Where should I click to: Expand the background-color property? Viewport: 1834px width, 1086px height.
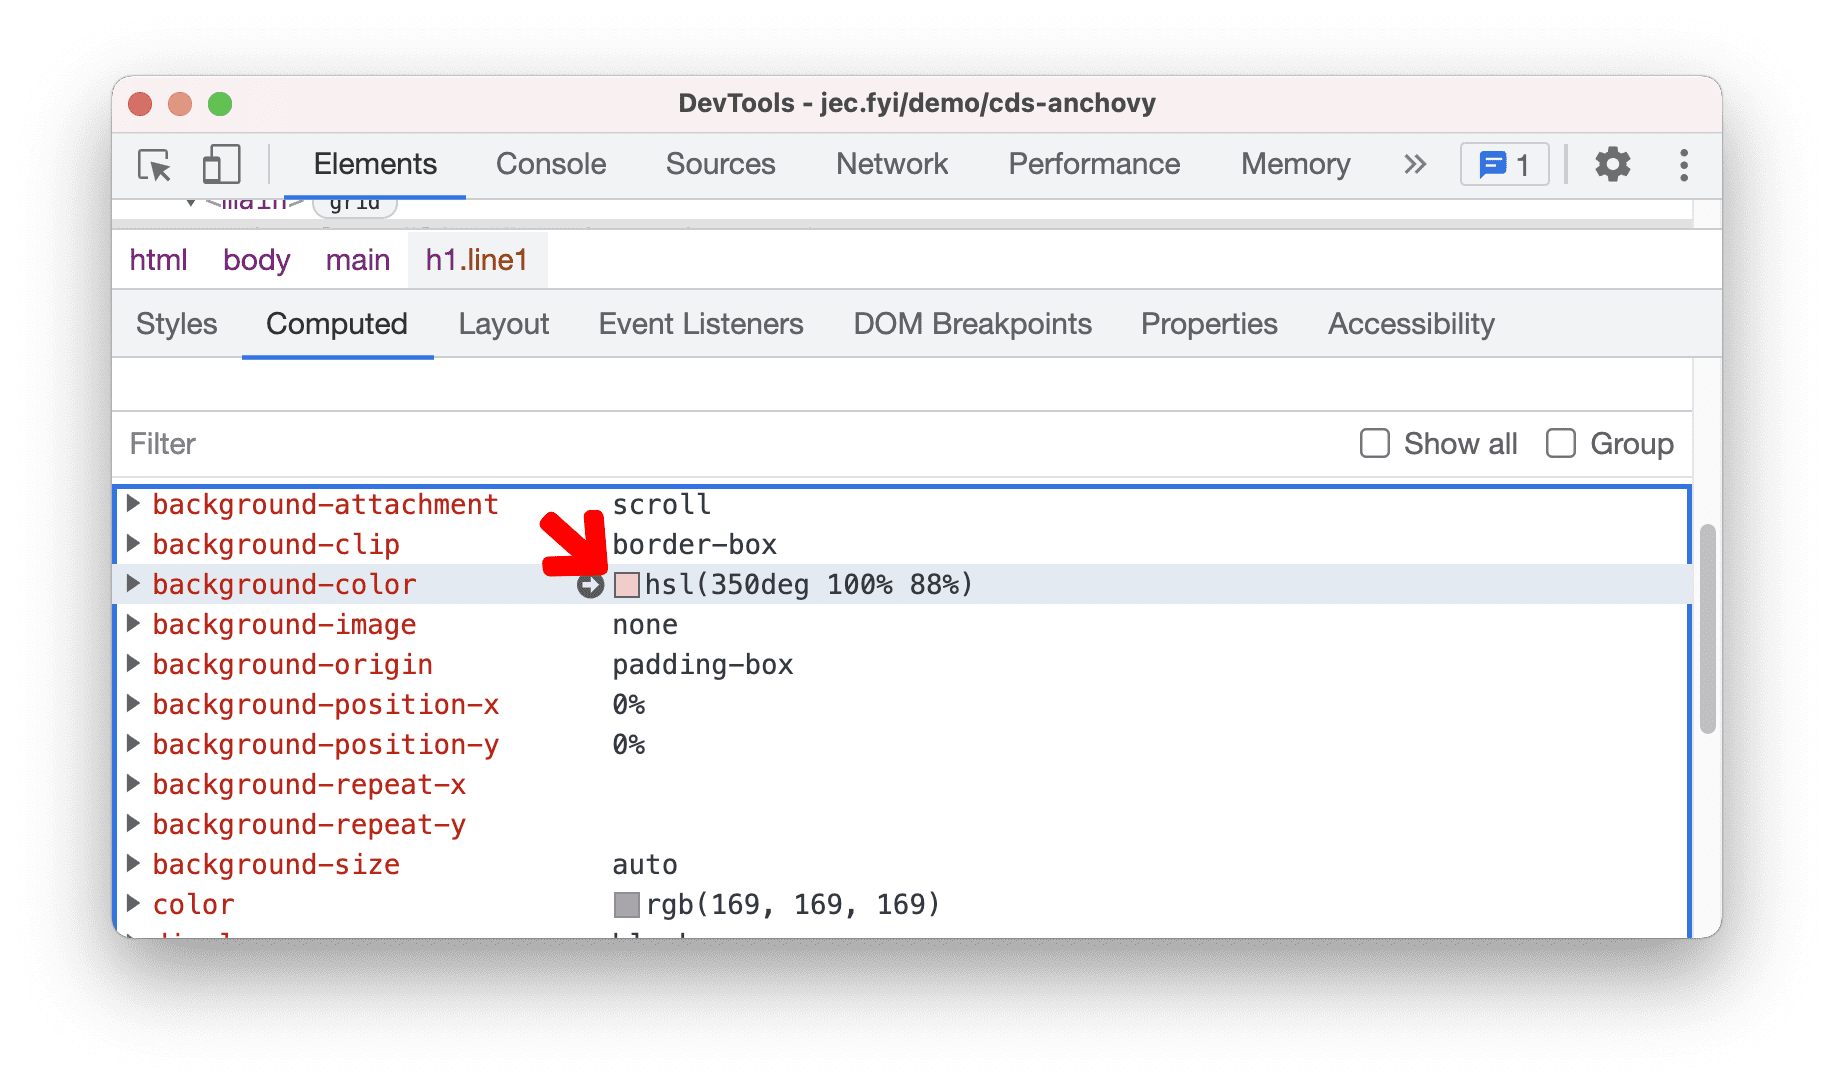[134, 584]
